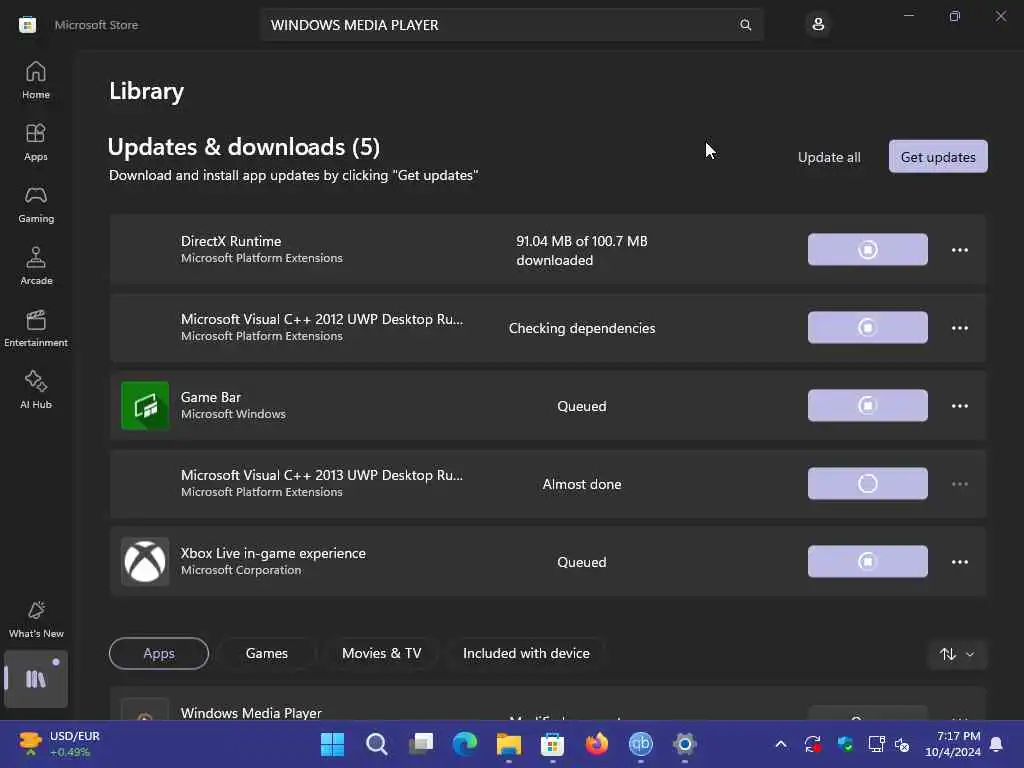Open File Explorer from taskbar
This screenshot has width=1024, height=768.
tap(509, 744)
